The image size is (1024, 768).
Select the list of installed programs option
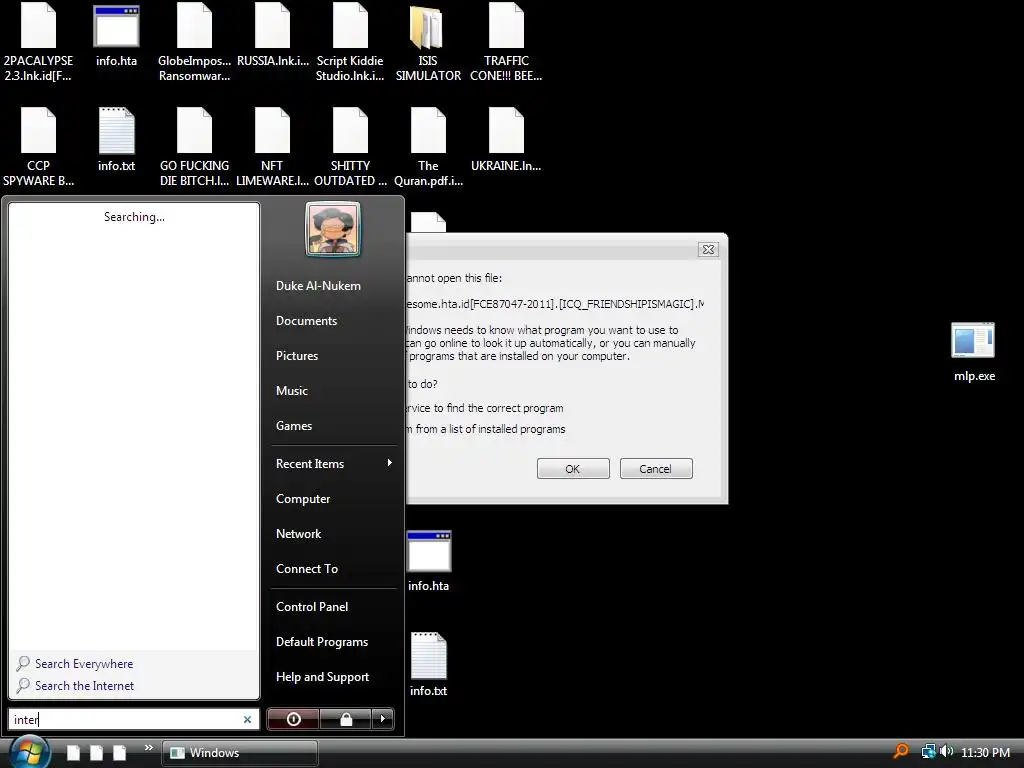[x=486, y=429]
